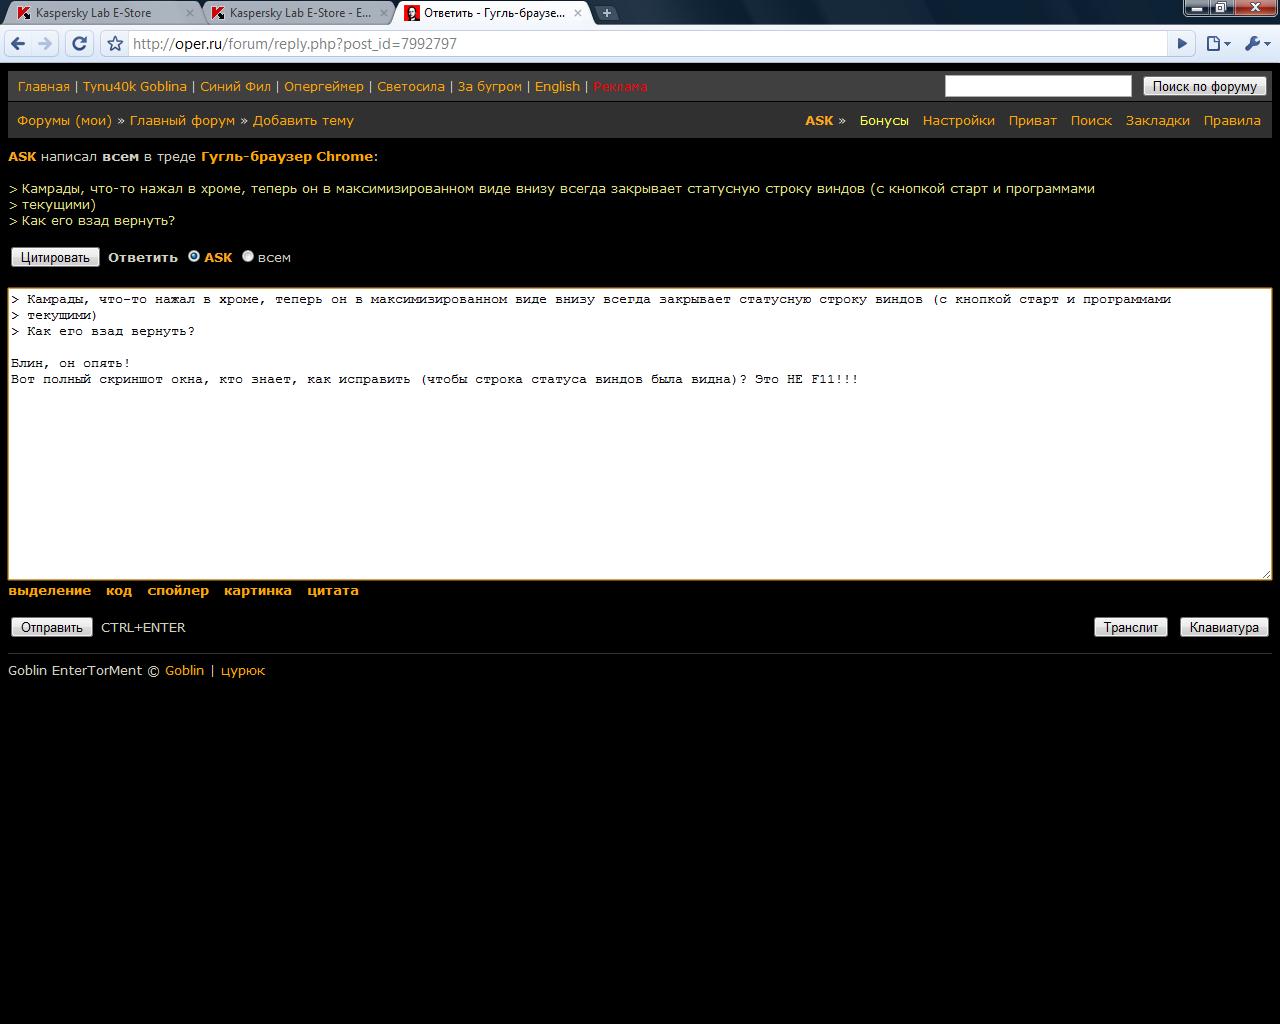Close the second Kaspersky Lab E-Store tab
The width and height of the screenshot is (1280, 1024).
point(383,13)
